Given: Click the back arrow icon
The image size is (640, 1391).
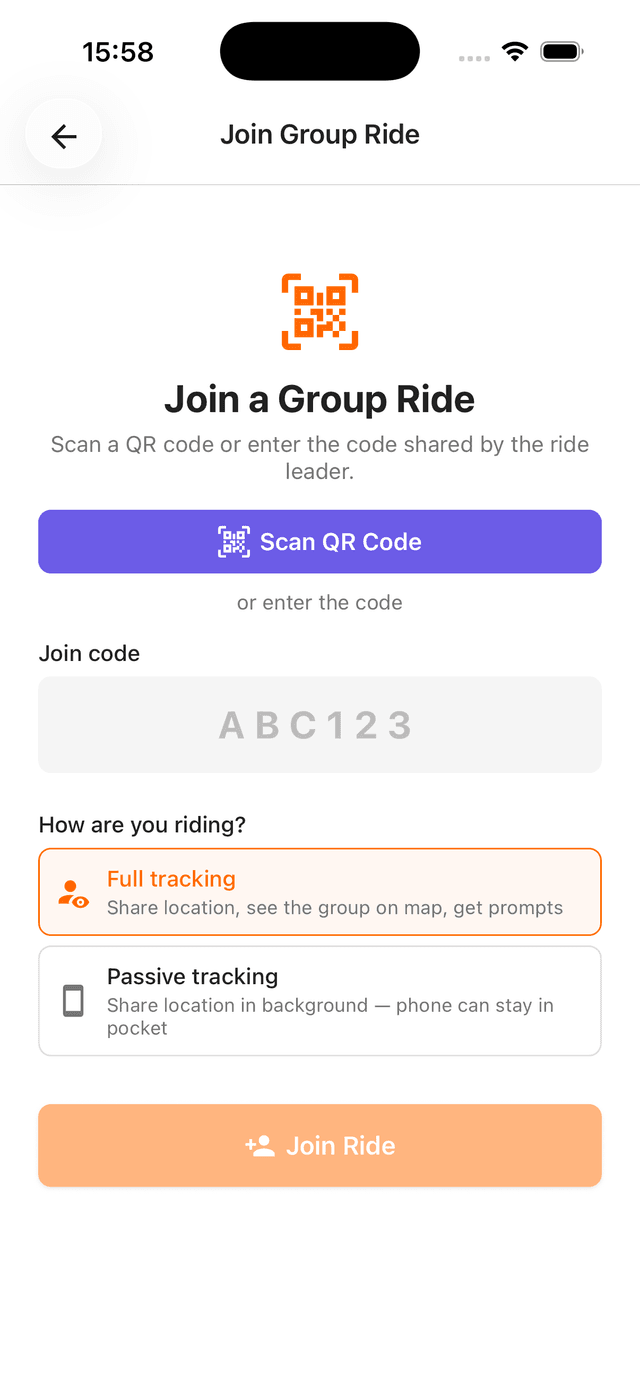Looking at the screenshot, I should tap(63, 135).
